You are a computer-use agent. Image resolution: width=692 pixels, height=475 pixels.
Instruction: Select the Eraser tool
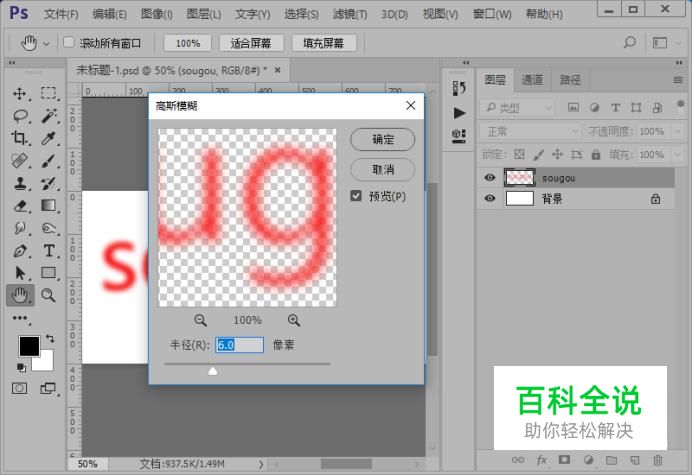(x=20, y=206)
